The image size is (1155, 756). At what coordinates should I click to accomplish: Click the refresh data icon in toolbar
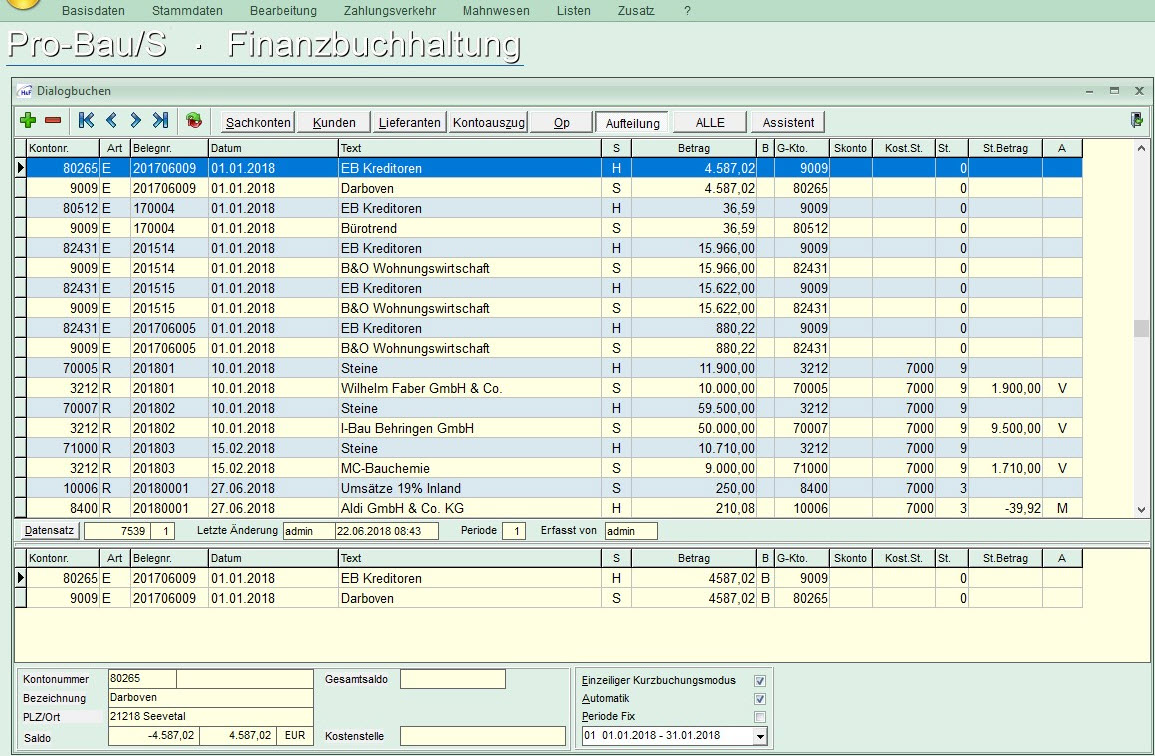(x=194, y=121)
